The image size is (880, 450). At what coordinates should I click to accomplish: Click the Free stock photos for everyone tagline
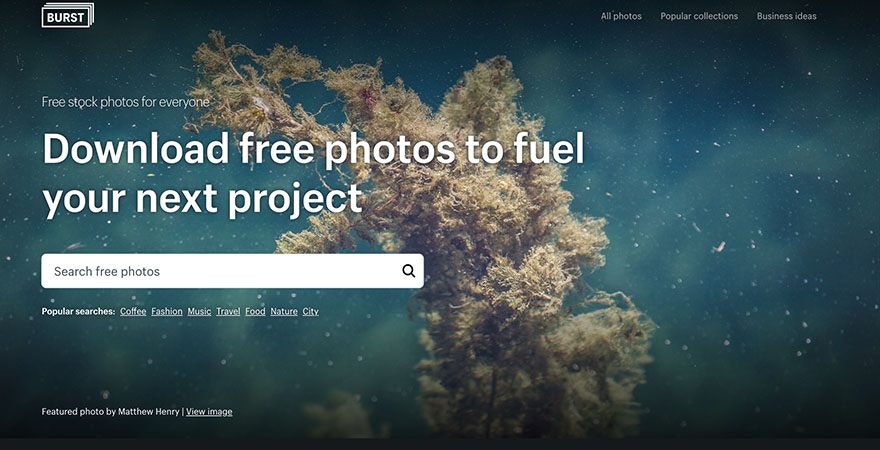(x=126, y=102)
